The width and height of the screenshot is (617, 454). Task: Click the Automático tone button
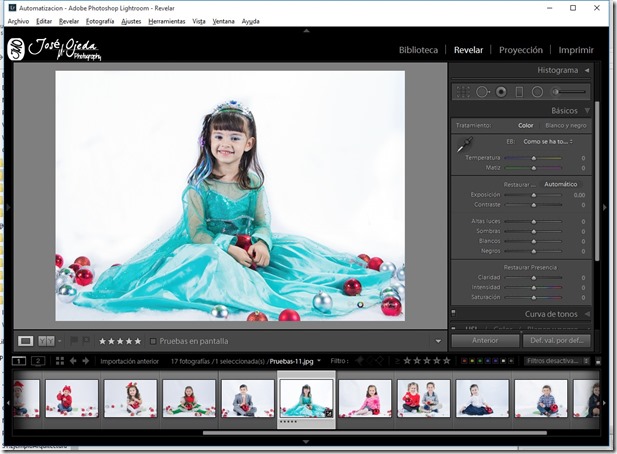561,184
